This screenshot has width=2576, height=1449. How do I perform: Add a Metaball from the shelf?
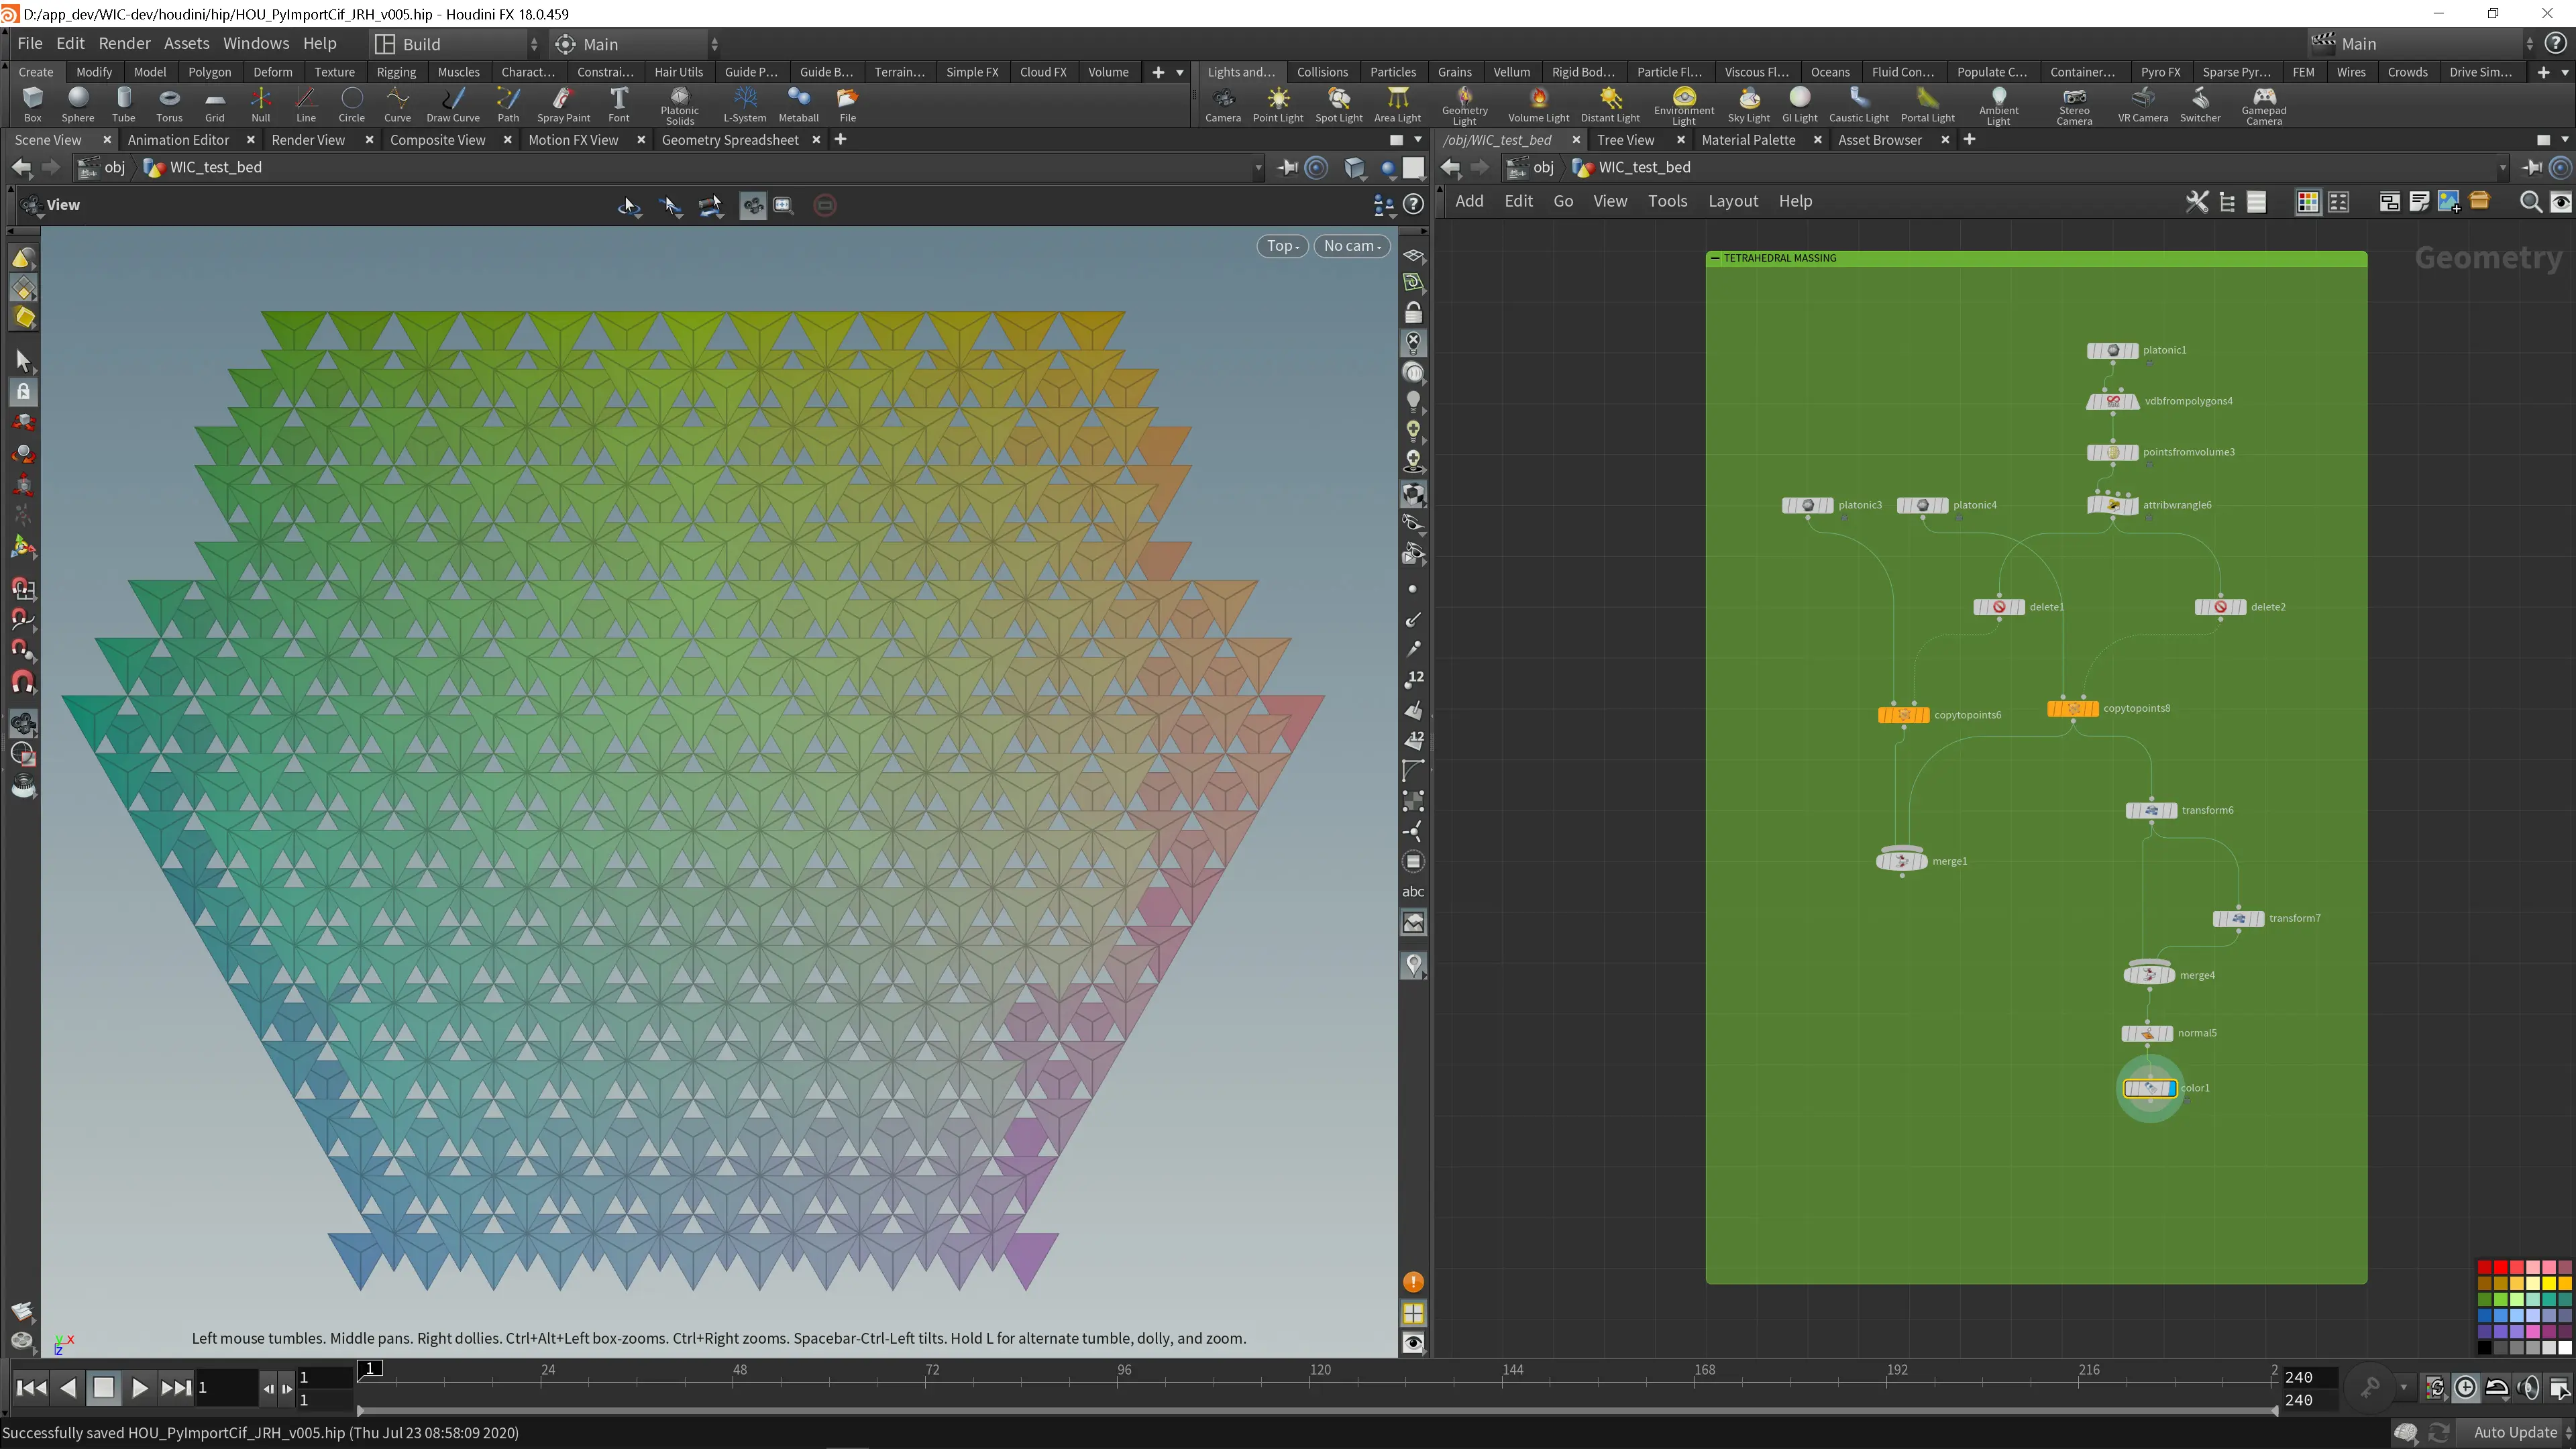point(798,104)
